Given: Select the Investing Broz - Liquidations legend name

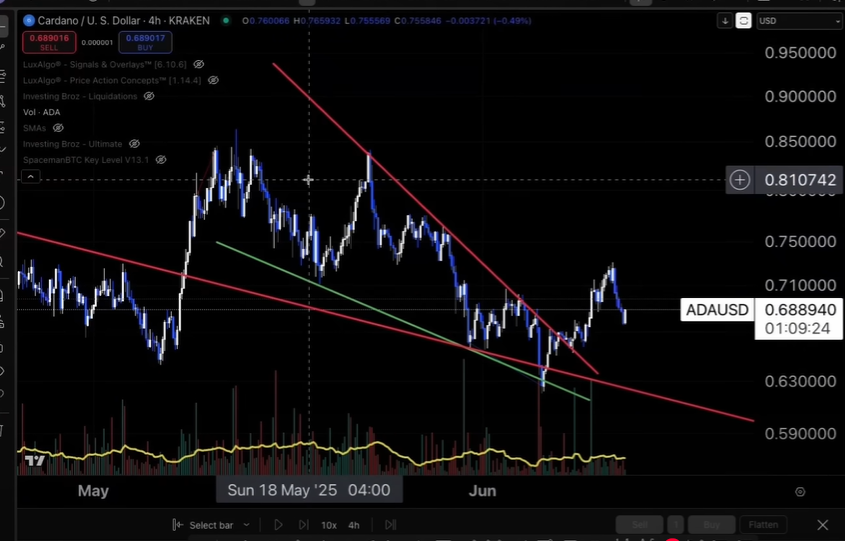Looking at the screenshot, I should pos(80,96).
